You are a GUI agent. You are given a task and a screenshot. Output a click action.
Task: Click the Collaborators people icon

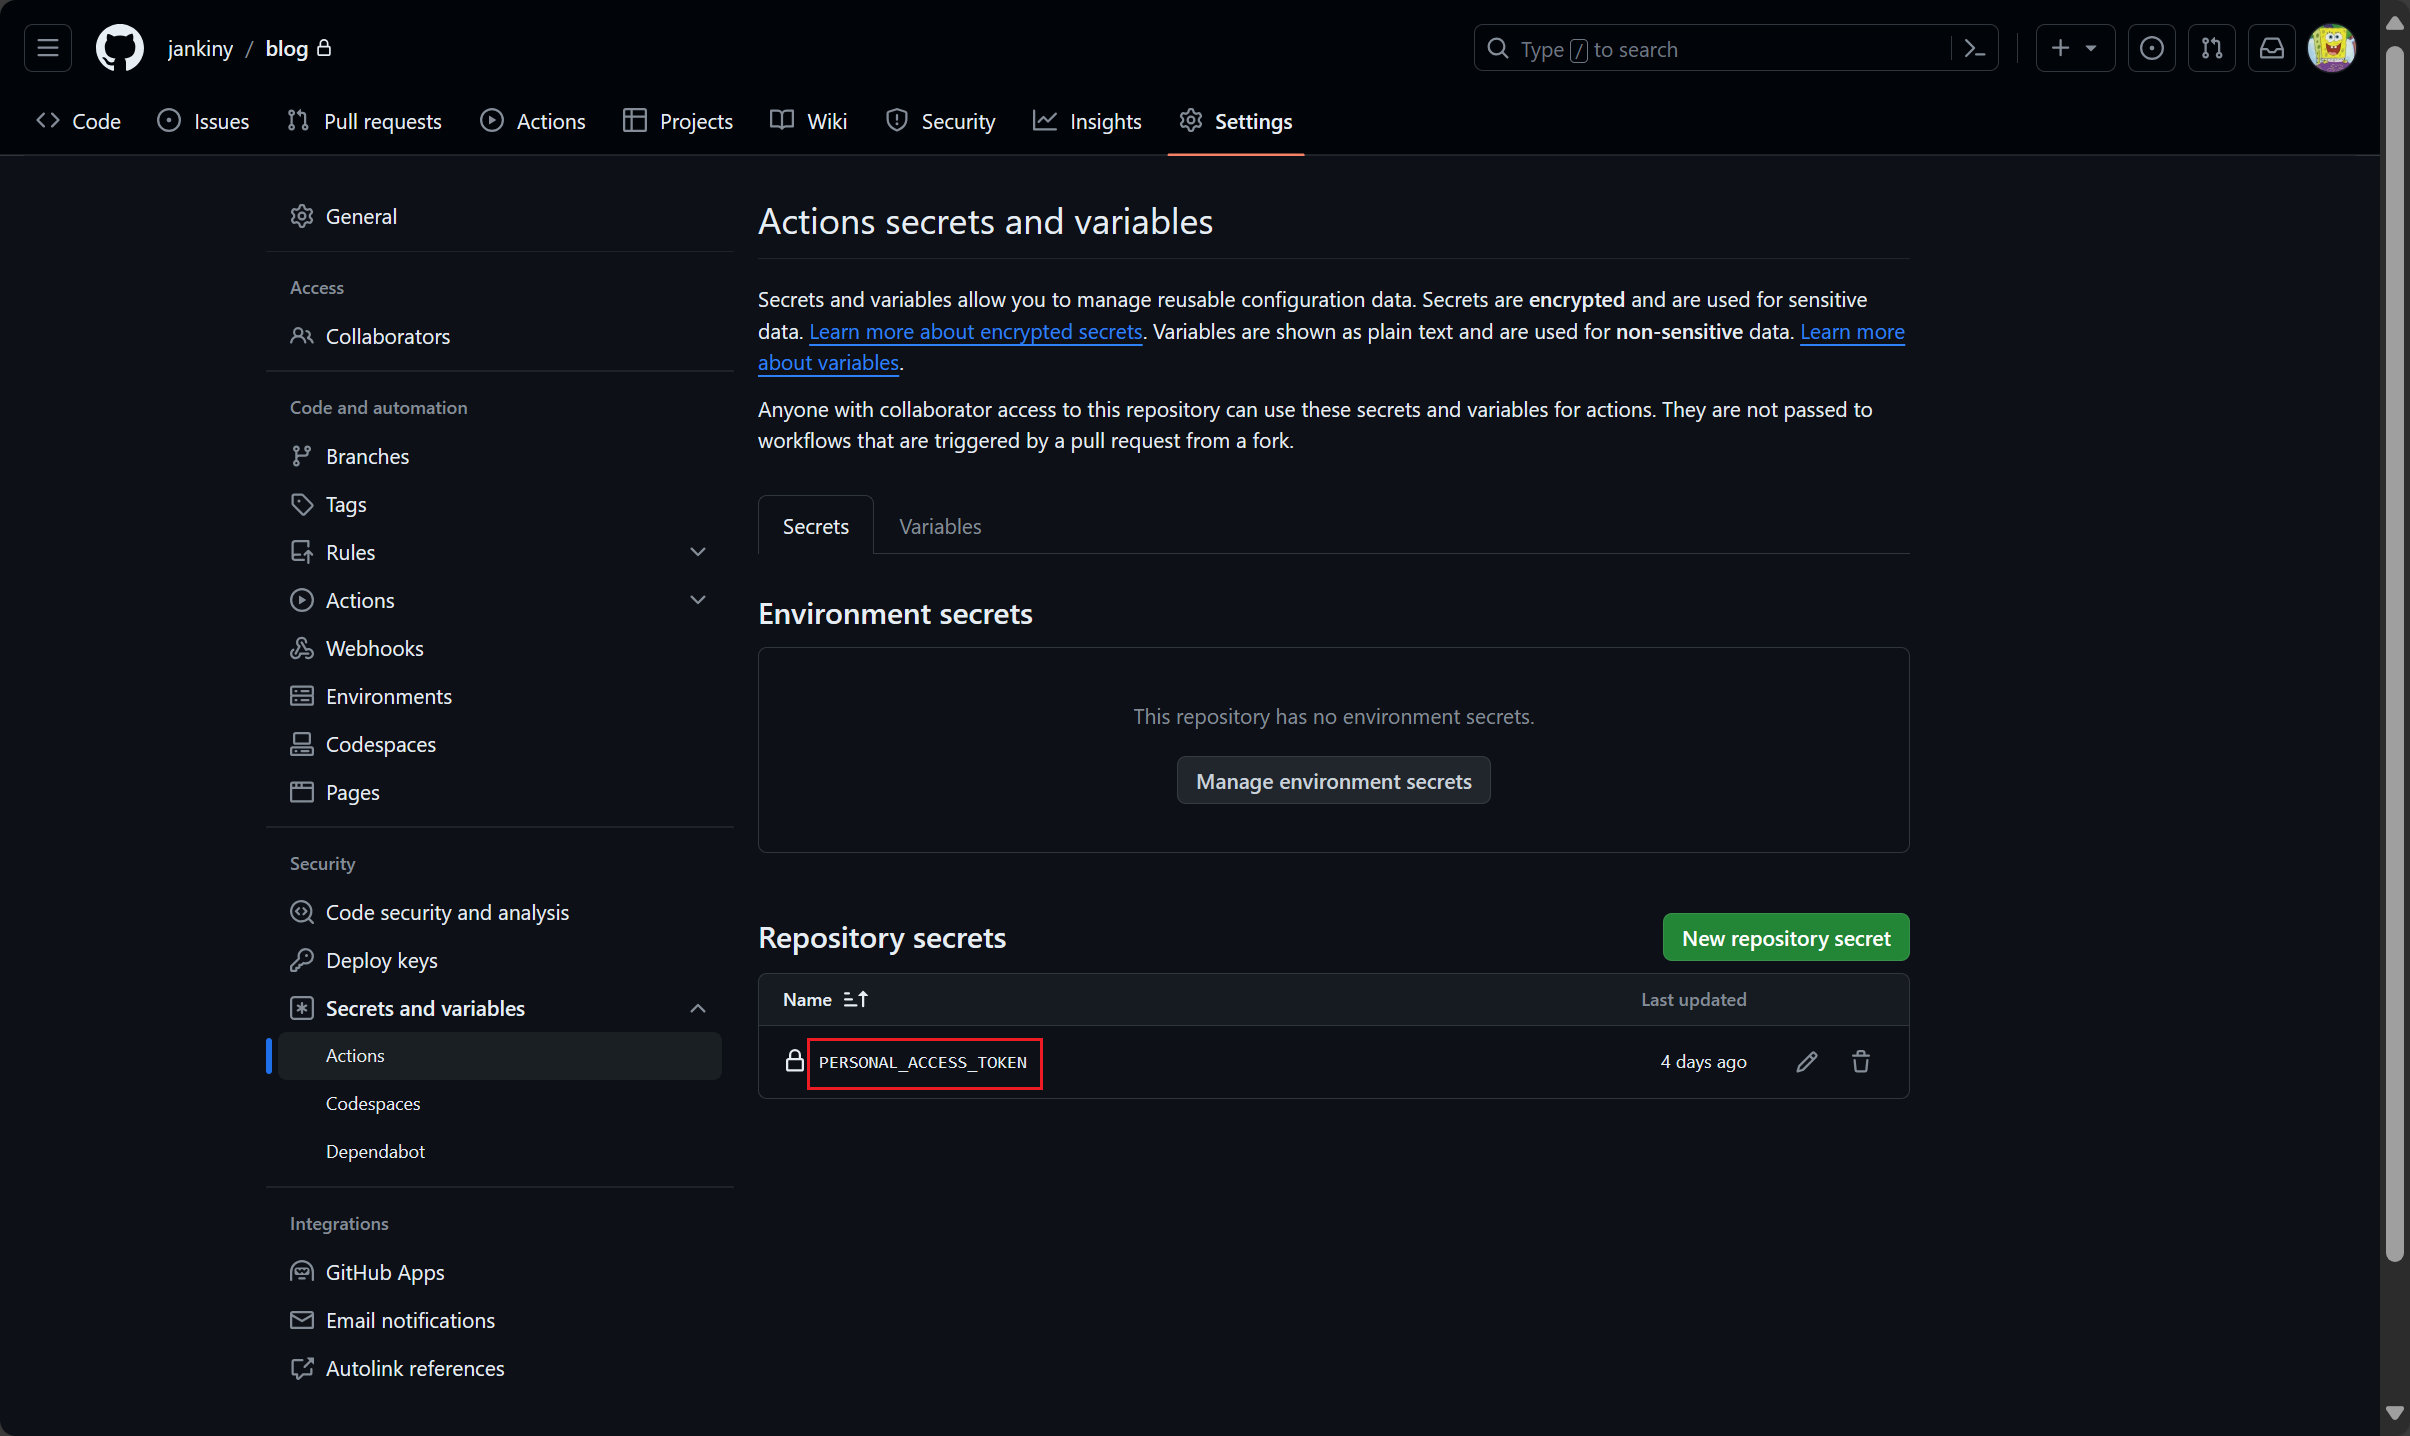pos(302,336)
